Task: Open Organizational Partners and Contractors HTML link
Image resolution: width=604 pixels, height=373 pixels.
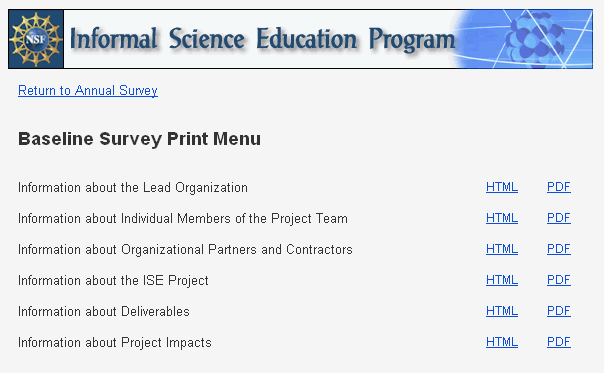Action: pyautogui.click(x=502, y=249)
